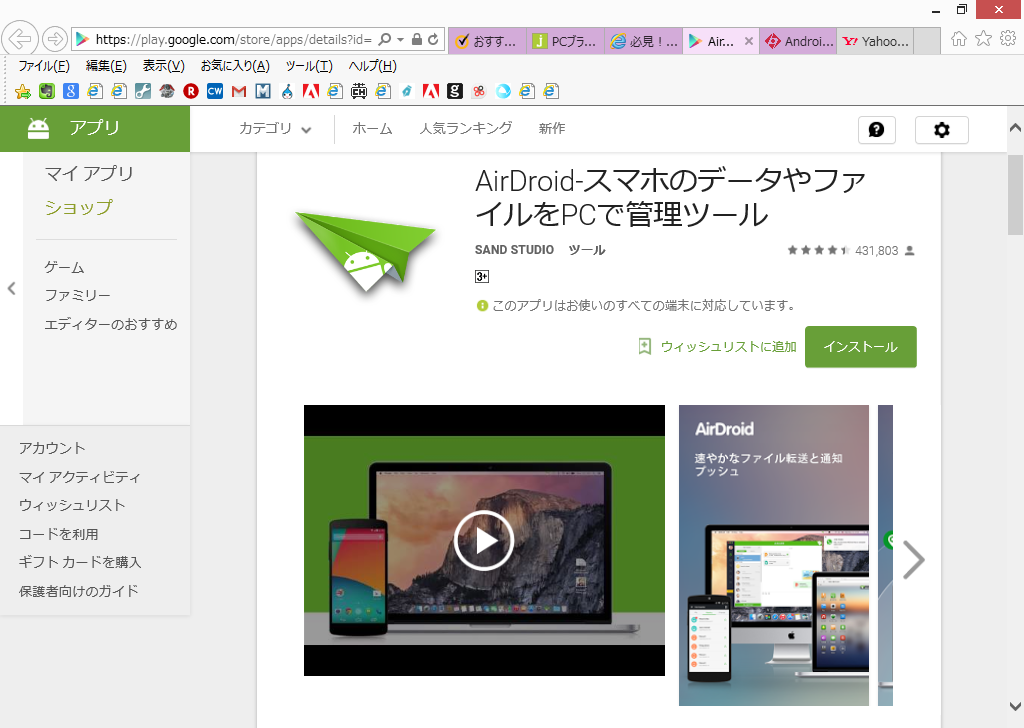Click the Google Play help question icon
The width and height of the screenshot is (1024, 728).
[876, 130]
